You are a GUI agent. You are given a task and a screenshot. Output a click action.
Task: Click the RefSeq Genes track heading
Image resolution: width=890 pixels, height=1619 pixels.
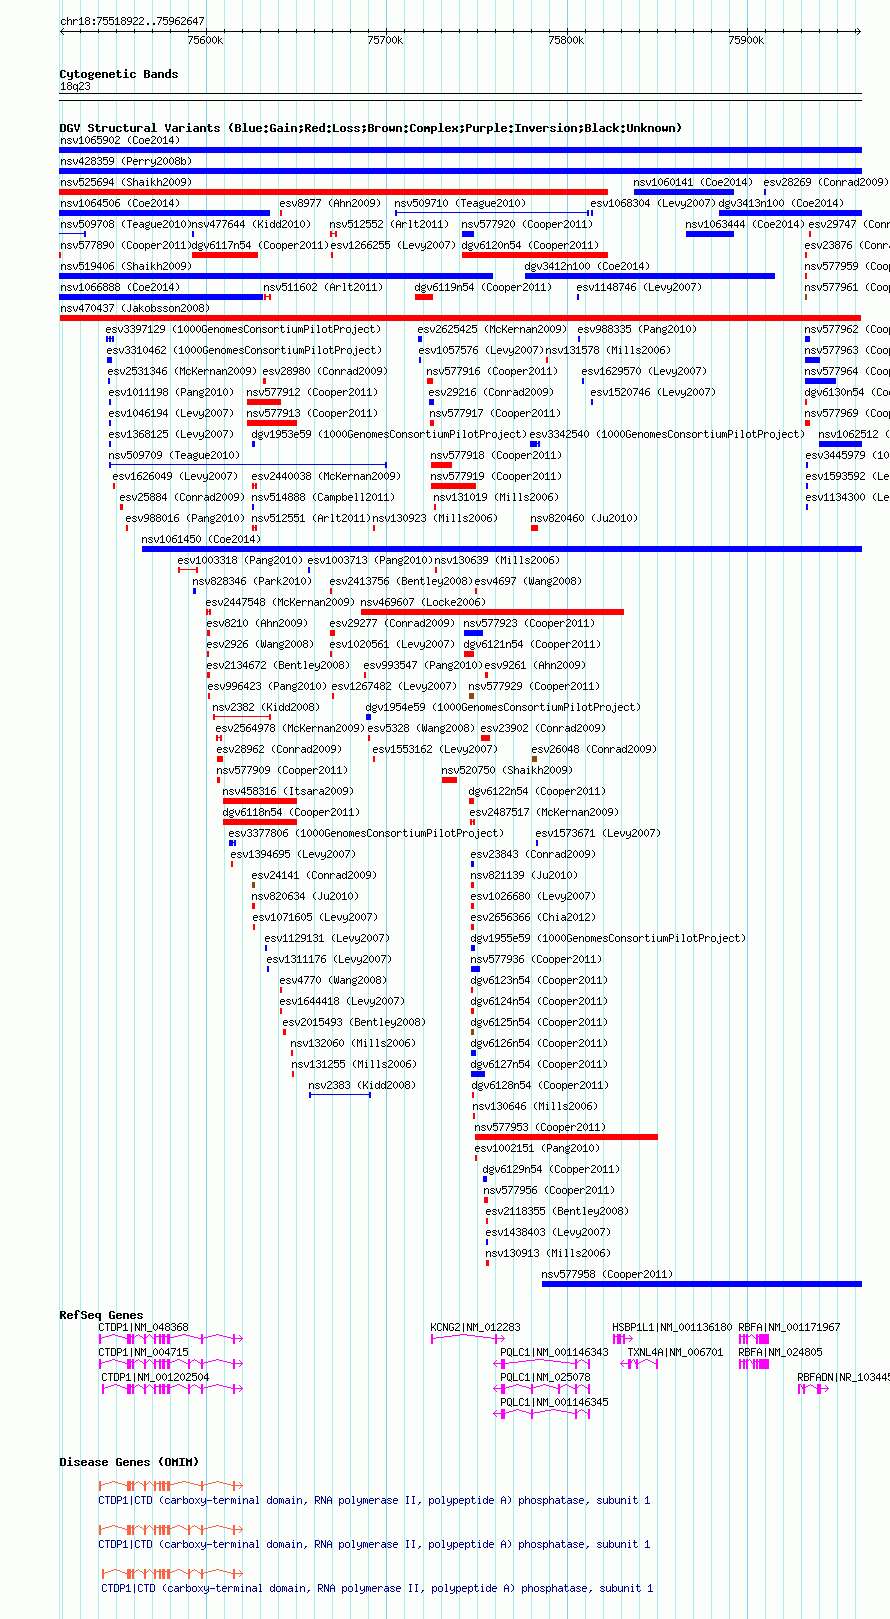click(x=101, y=1315)
